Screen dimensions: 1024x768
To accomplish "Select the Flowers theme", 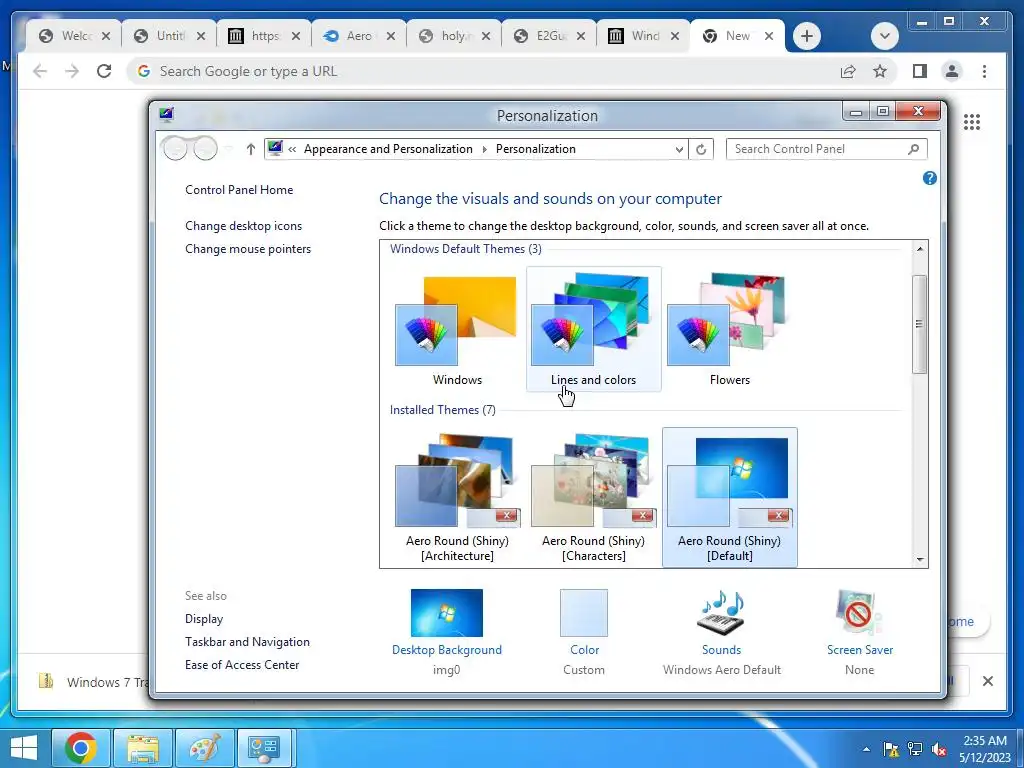I will (x=729, y=329).
